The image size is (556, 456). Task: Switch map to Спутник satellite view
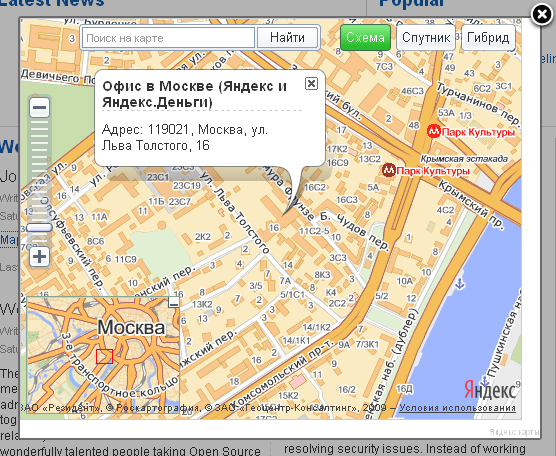pyautogui.click(x=426, y=37)
